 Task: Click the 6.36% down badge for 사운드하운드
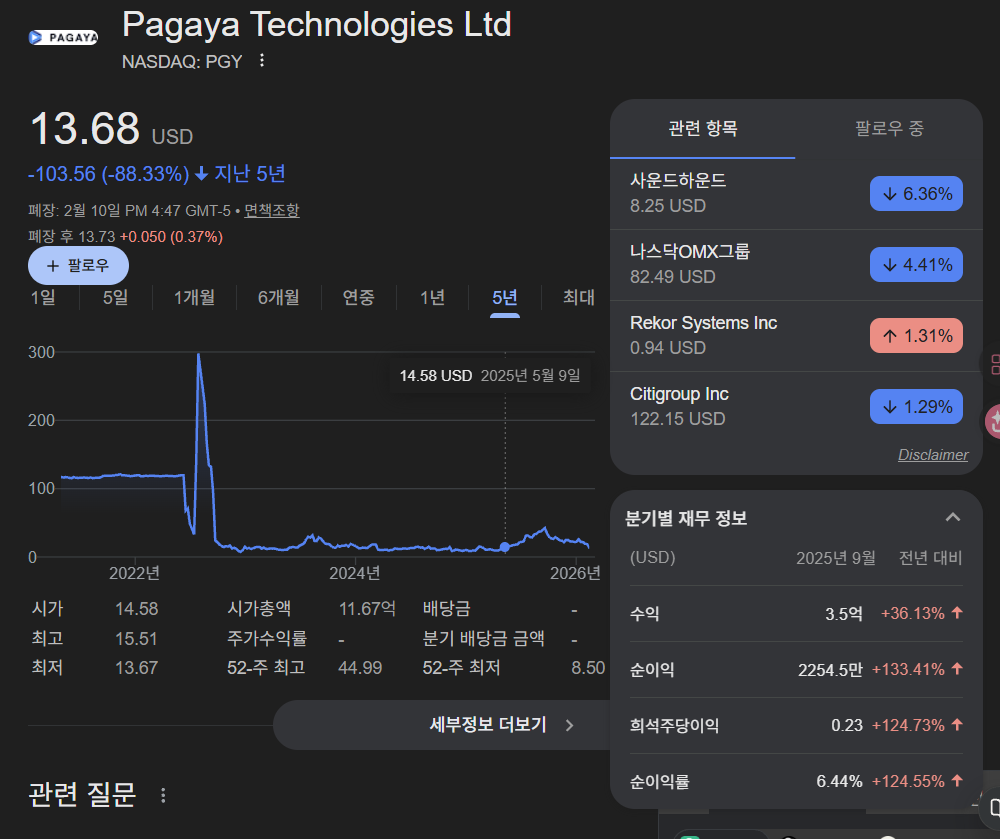click(x=915, y=194)
